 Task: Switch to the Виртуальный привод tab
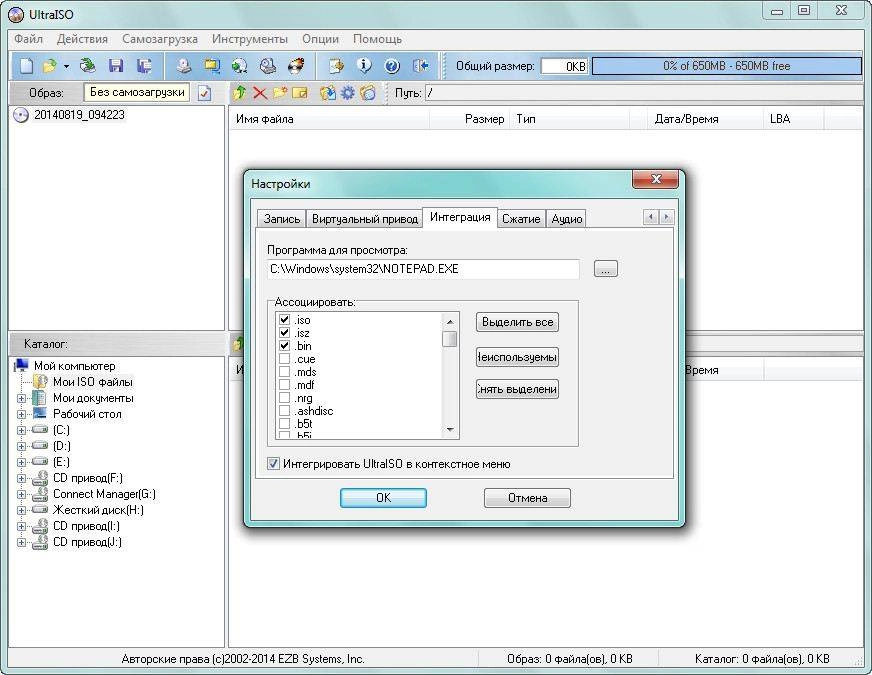click(364, 219)
